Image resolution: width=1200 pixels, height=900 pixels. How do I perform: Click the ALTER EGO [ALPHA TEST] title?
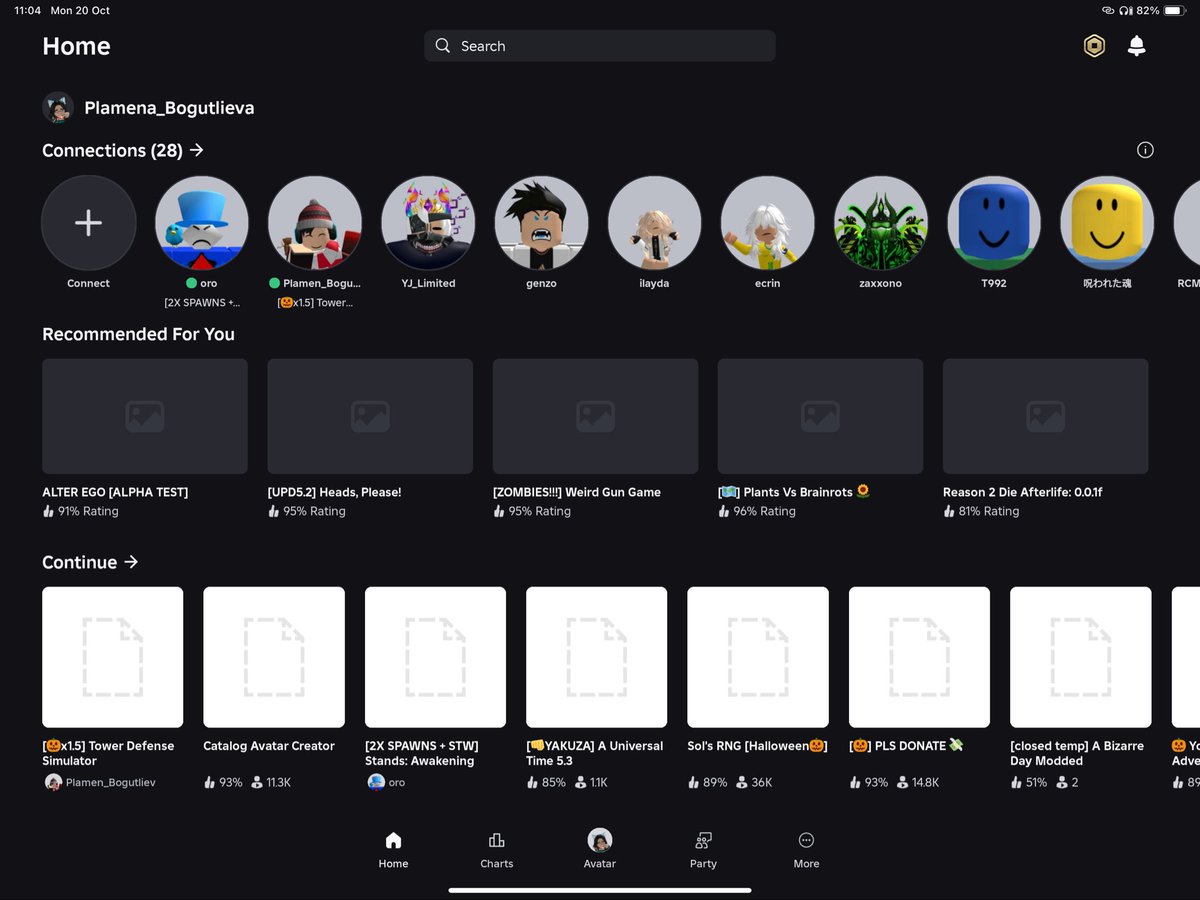pos(115,492)
